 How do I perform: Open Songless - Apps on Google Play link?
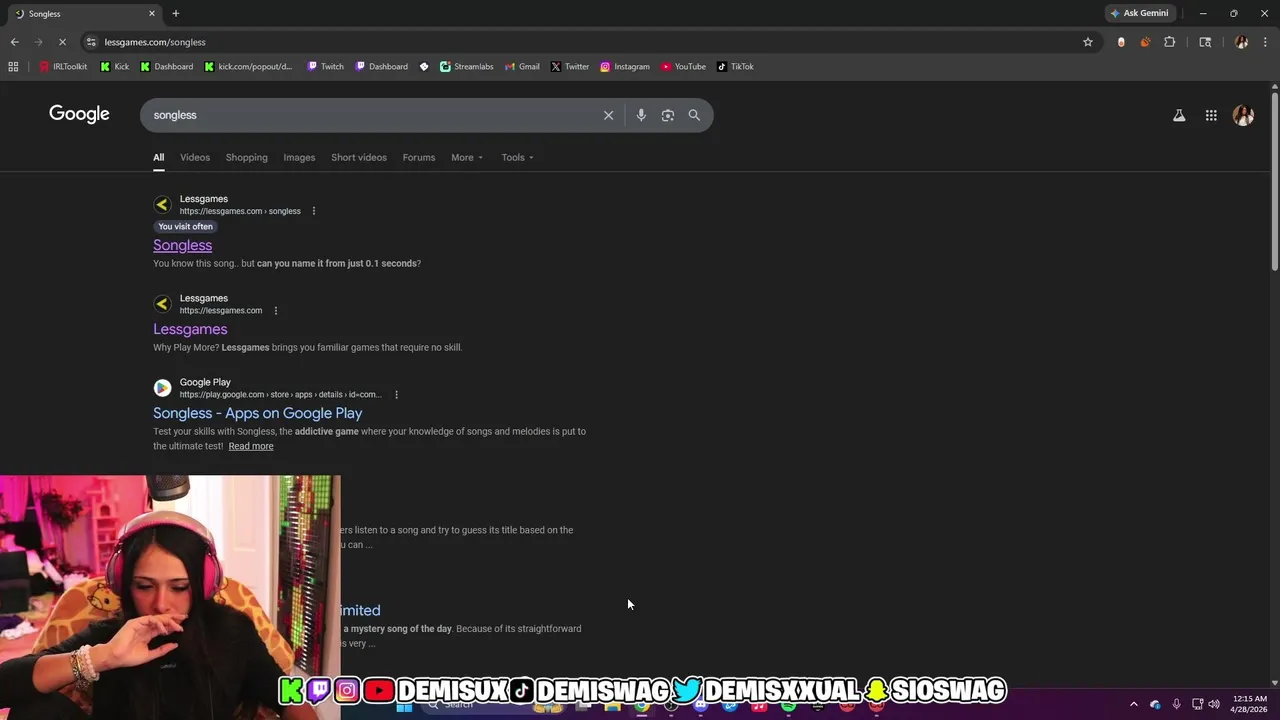(257, 413)
